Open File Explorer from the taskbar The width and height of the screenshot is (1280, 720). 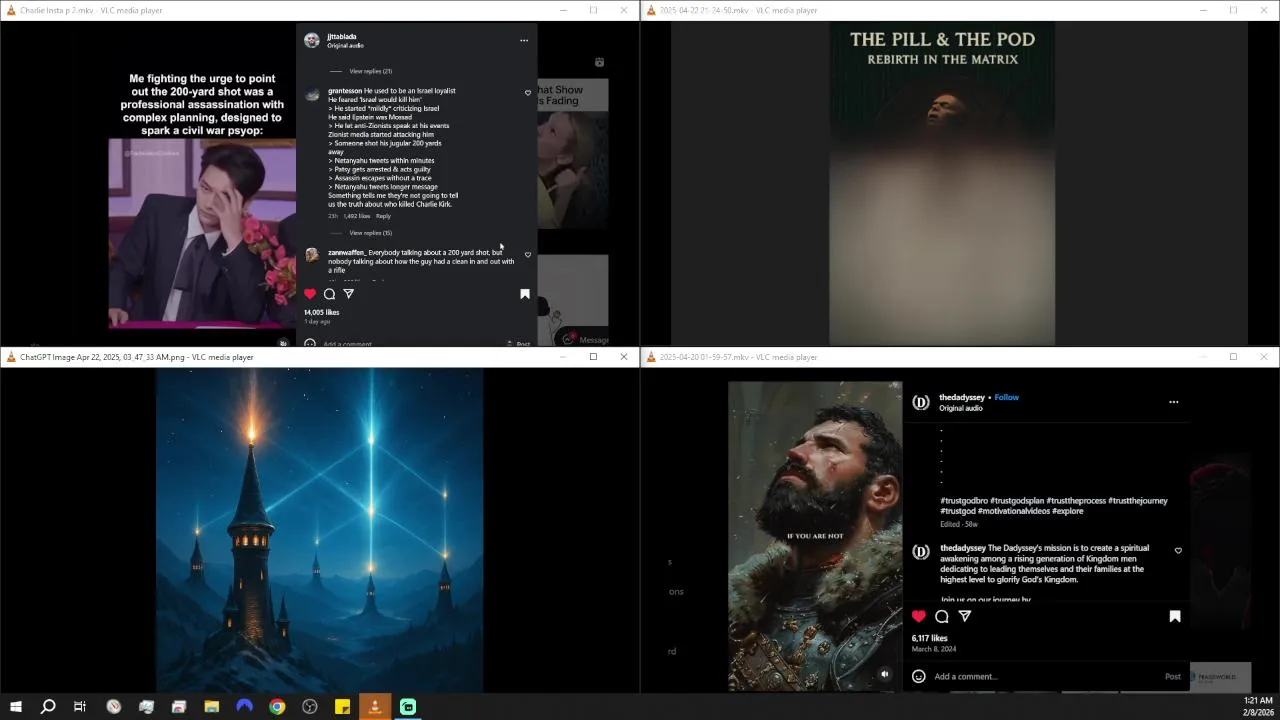212,707
